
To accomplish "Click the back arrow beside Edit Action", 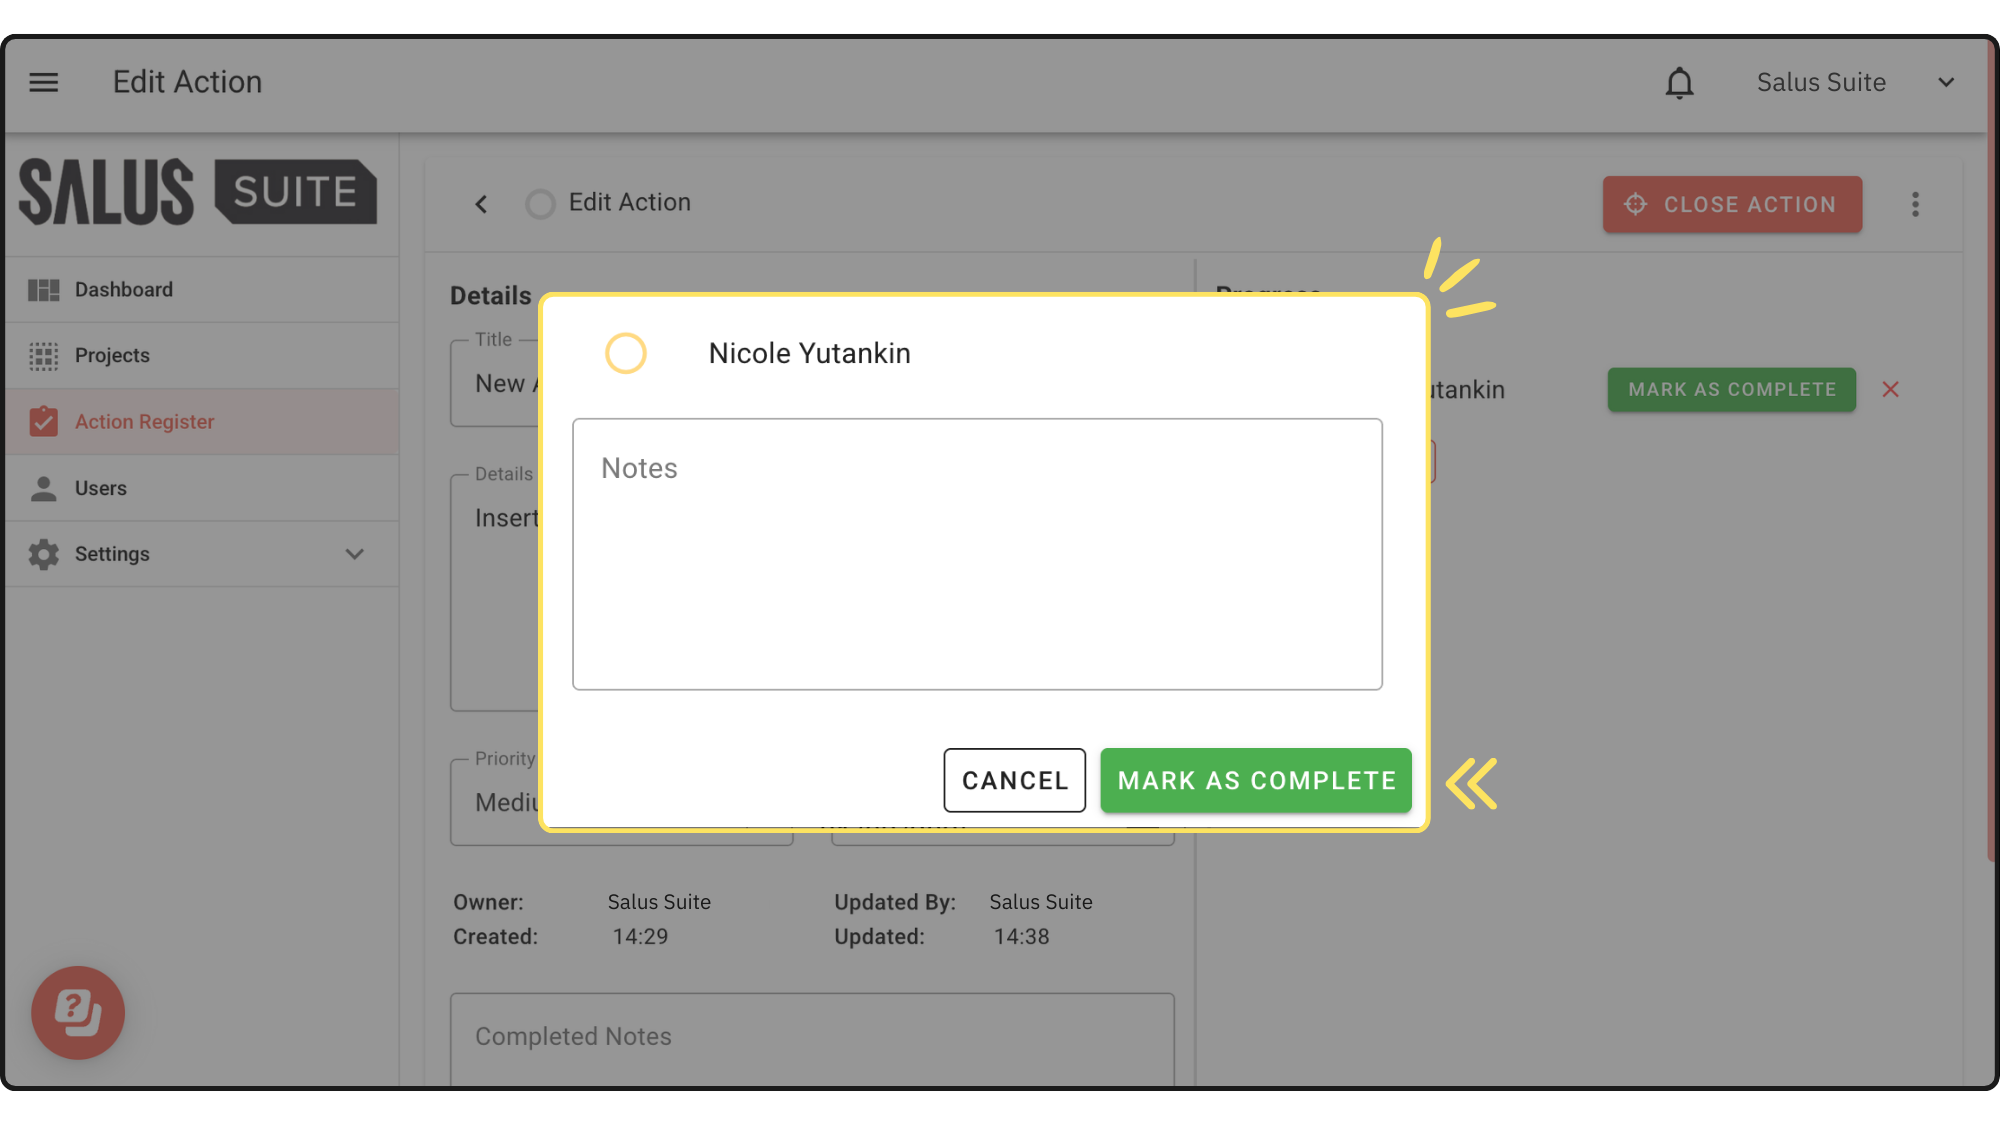I will click(481, 204).
